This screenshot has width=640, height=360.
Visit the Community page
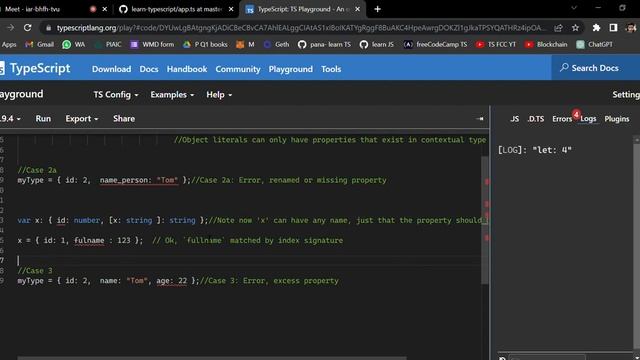tap(238, 69)
